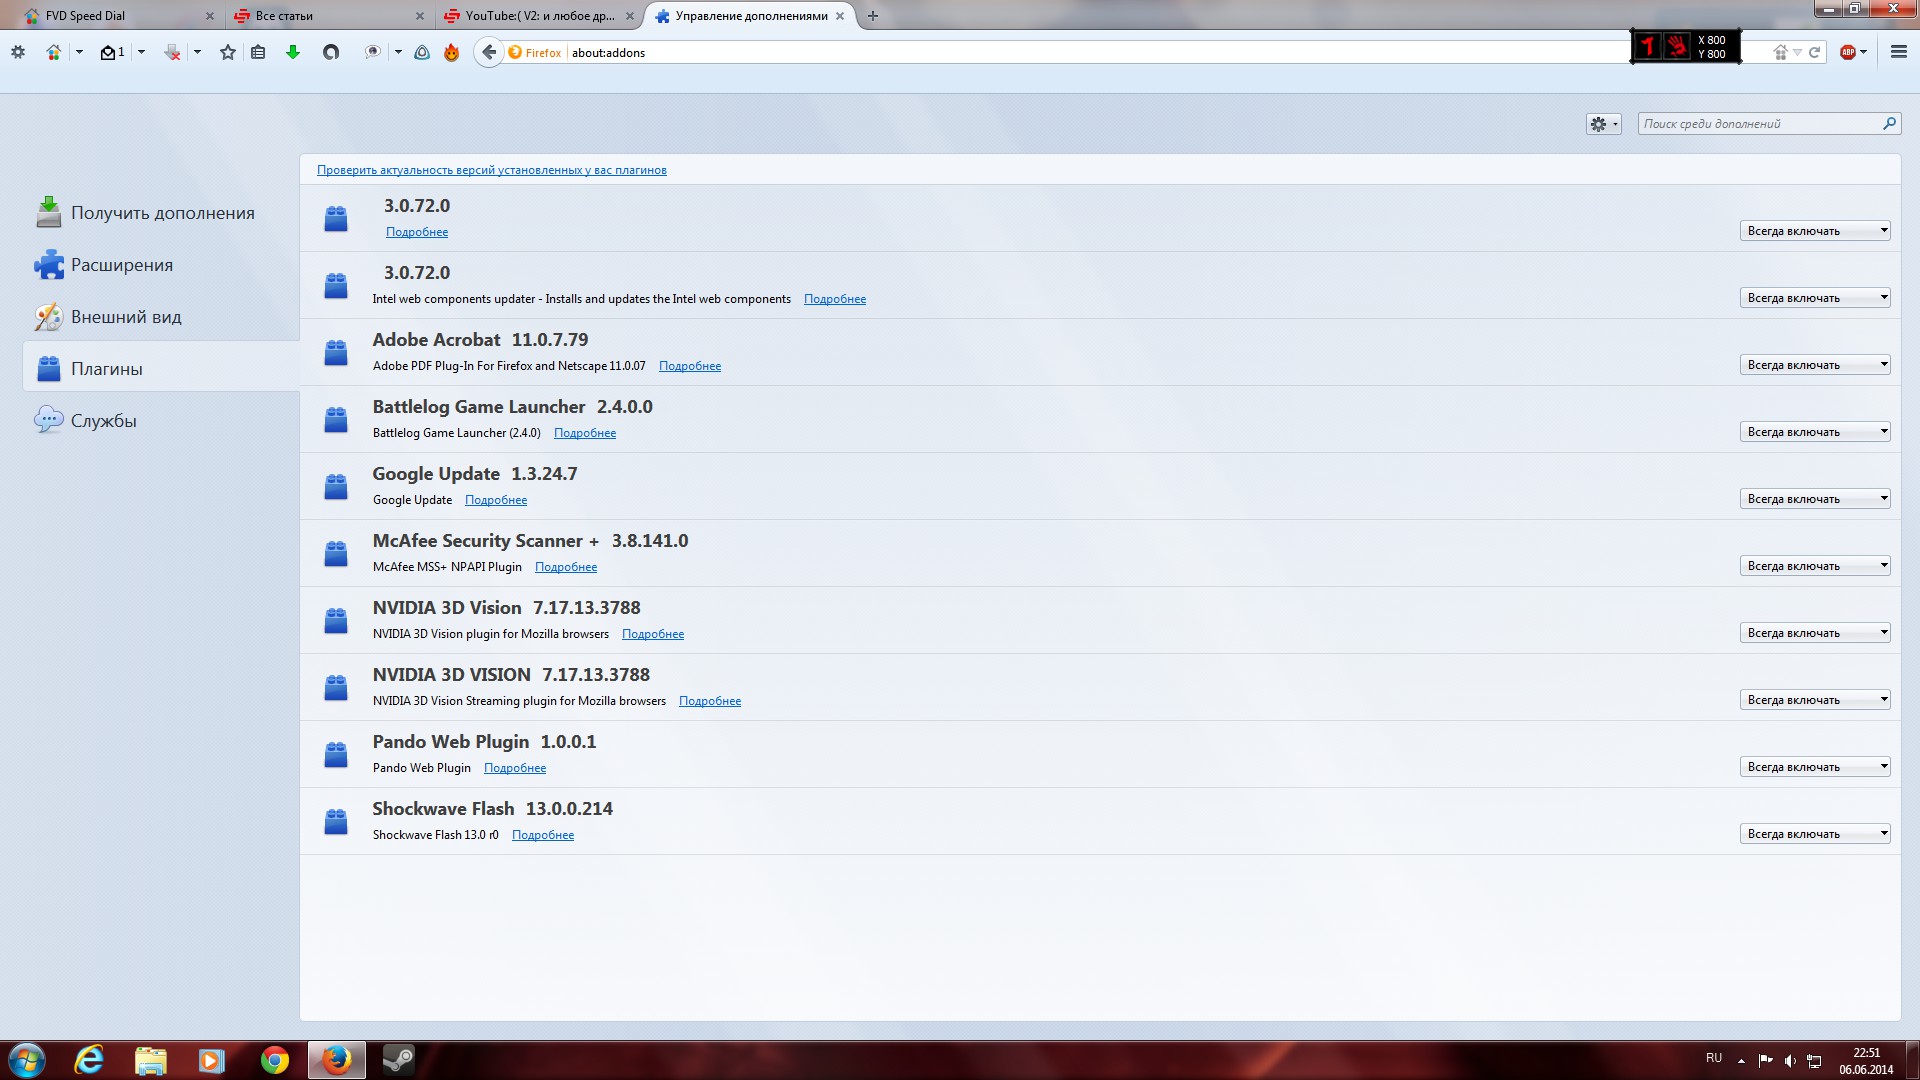Screen dimensions: 1920x1080
Task: Click the green downloads arrow in toolbar
Action: [x=293, y=52]
